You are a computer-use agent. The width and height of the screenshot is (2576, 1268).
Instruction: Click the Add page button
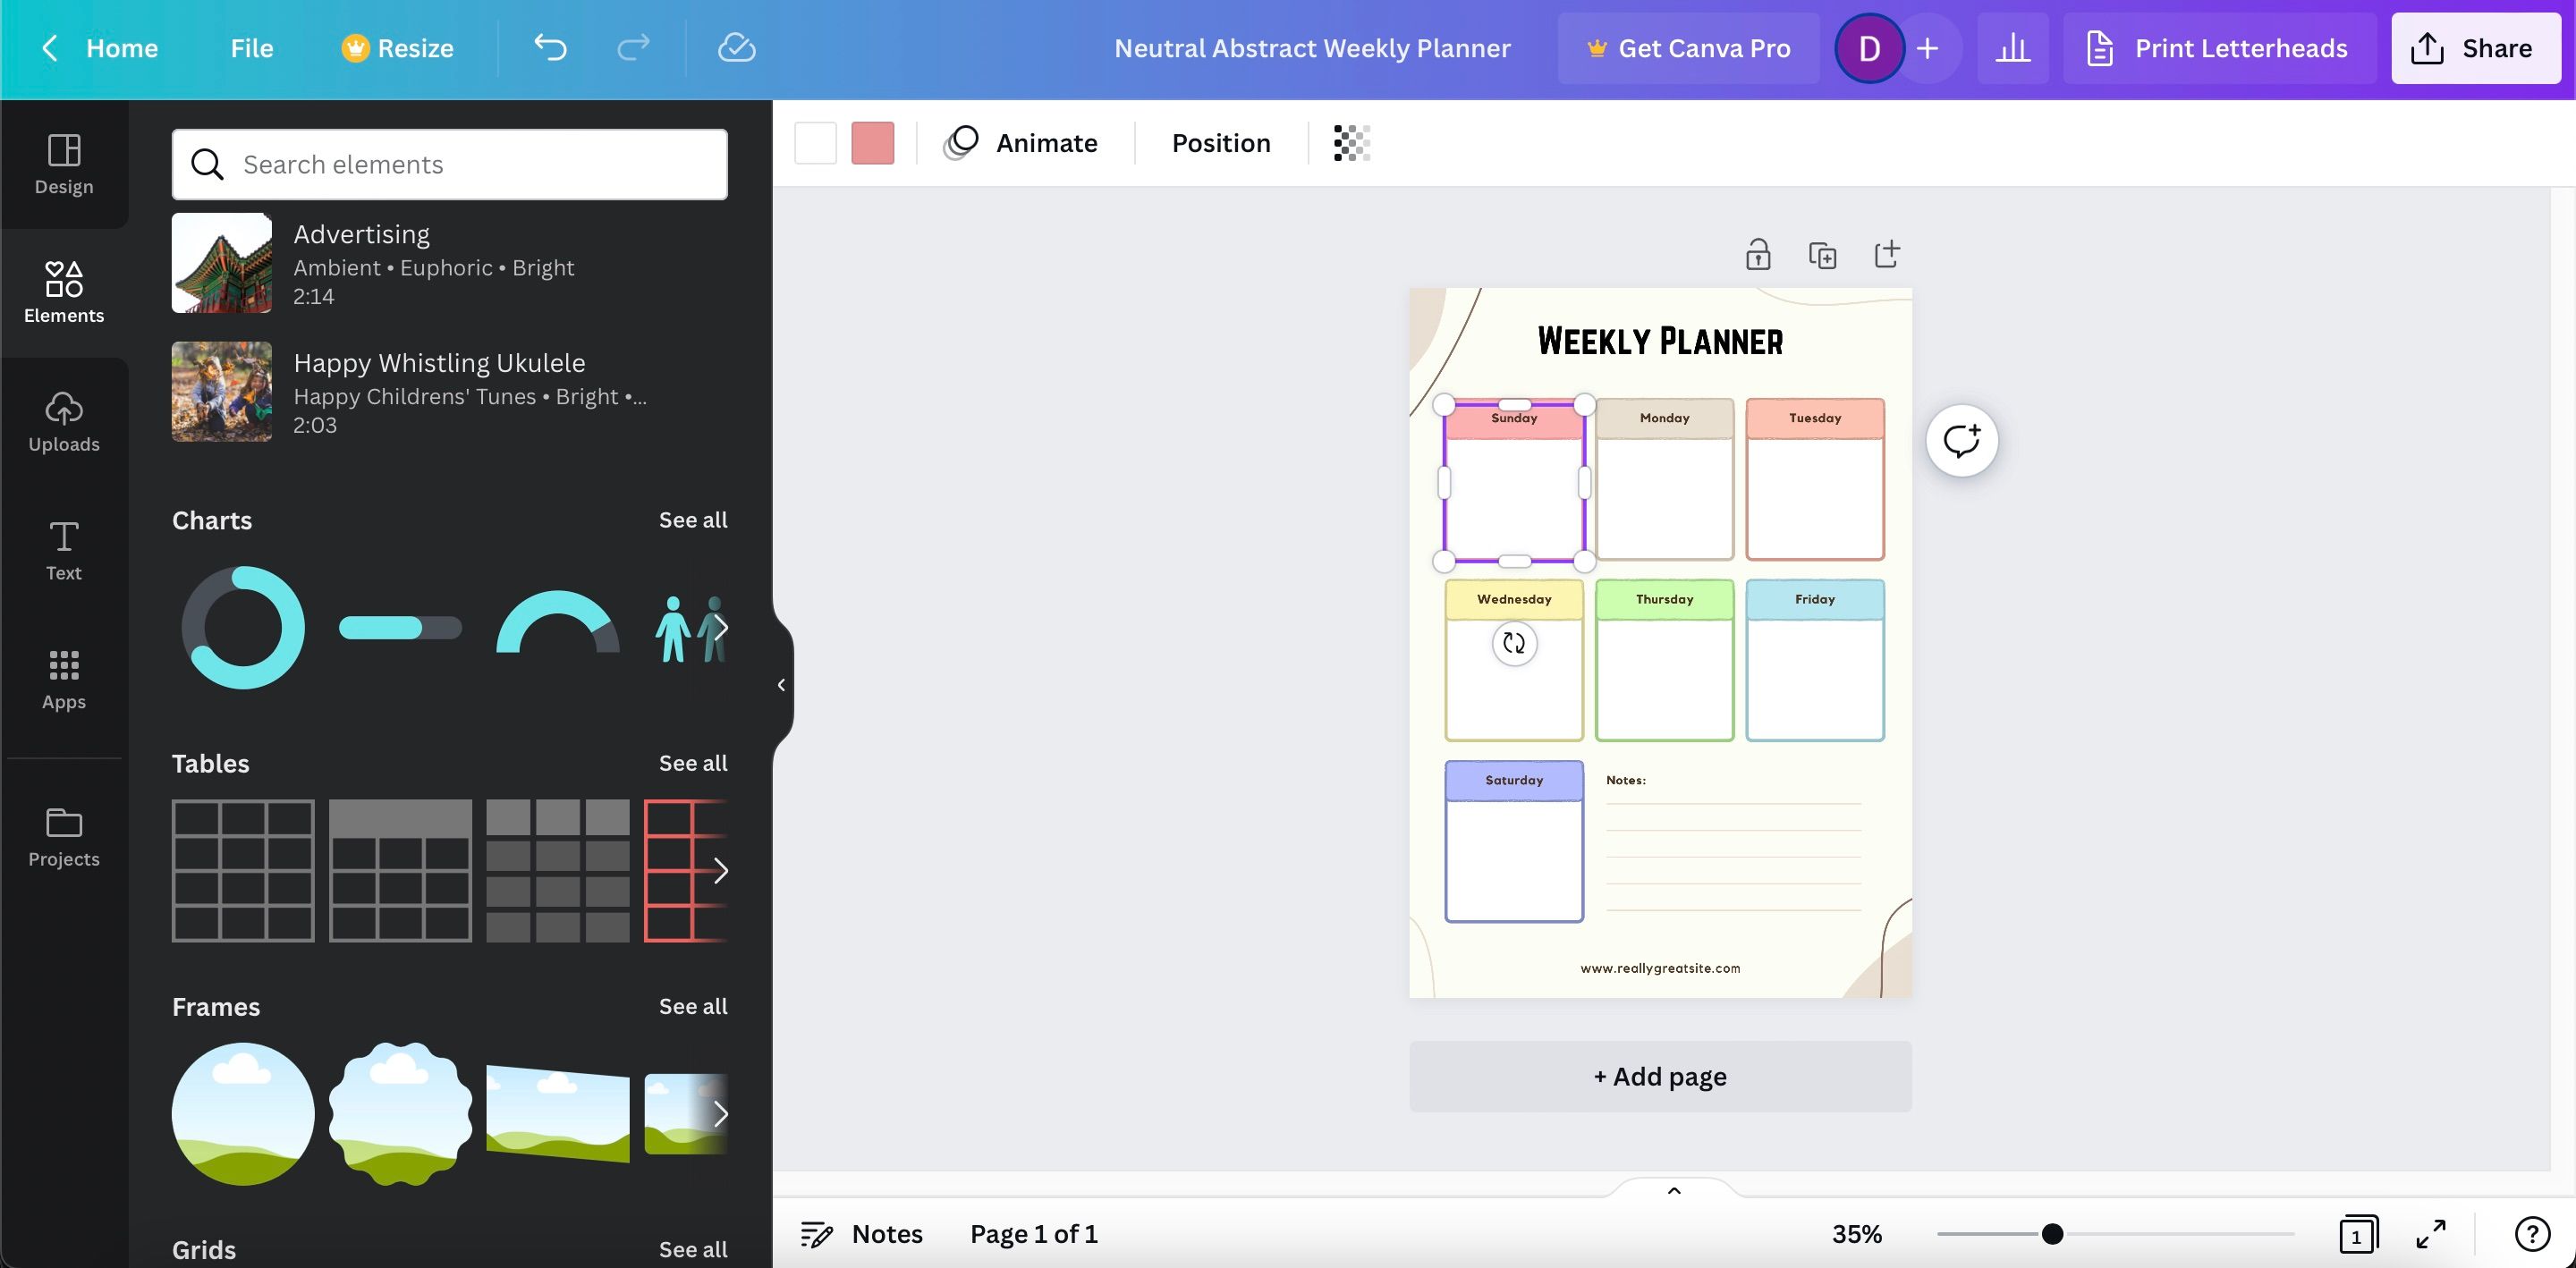(x=1660, y=1076)
